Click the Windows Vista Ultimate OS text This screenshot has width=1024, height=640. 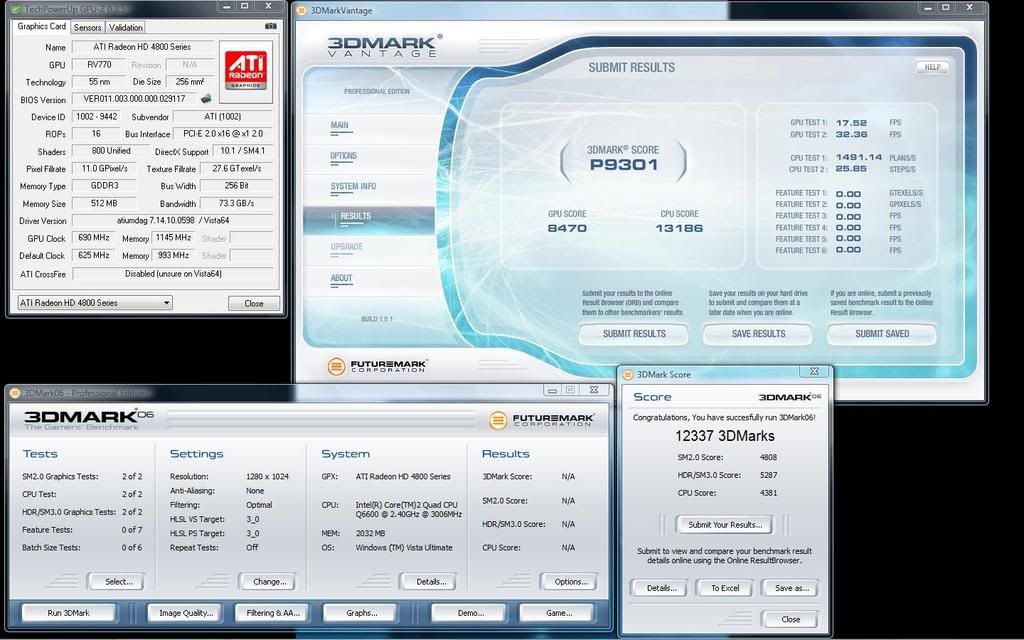tap(404, 547)
